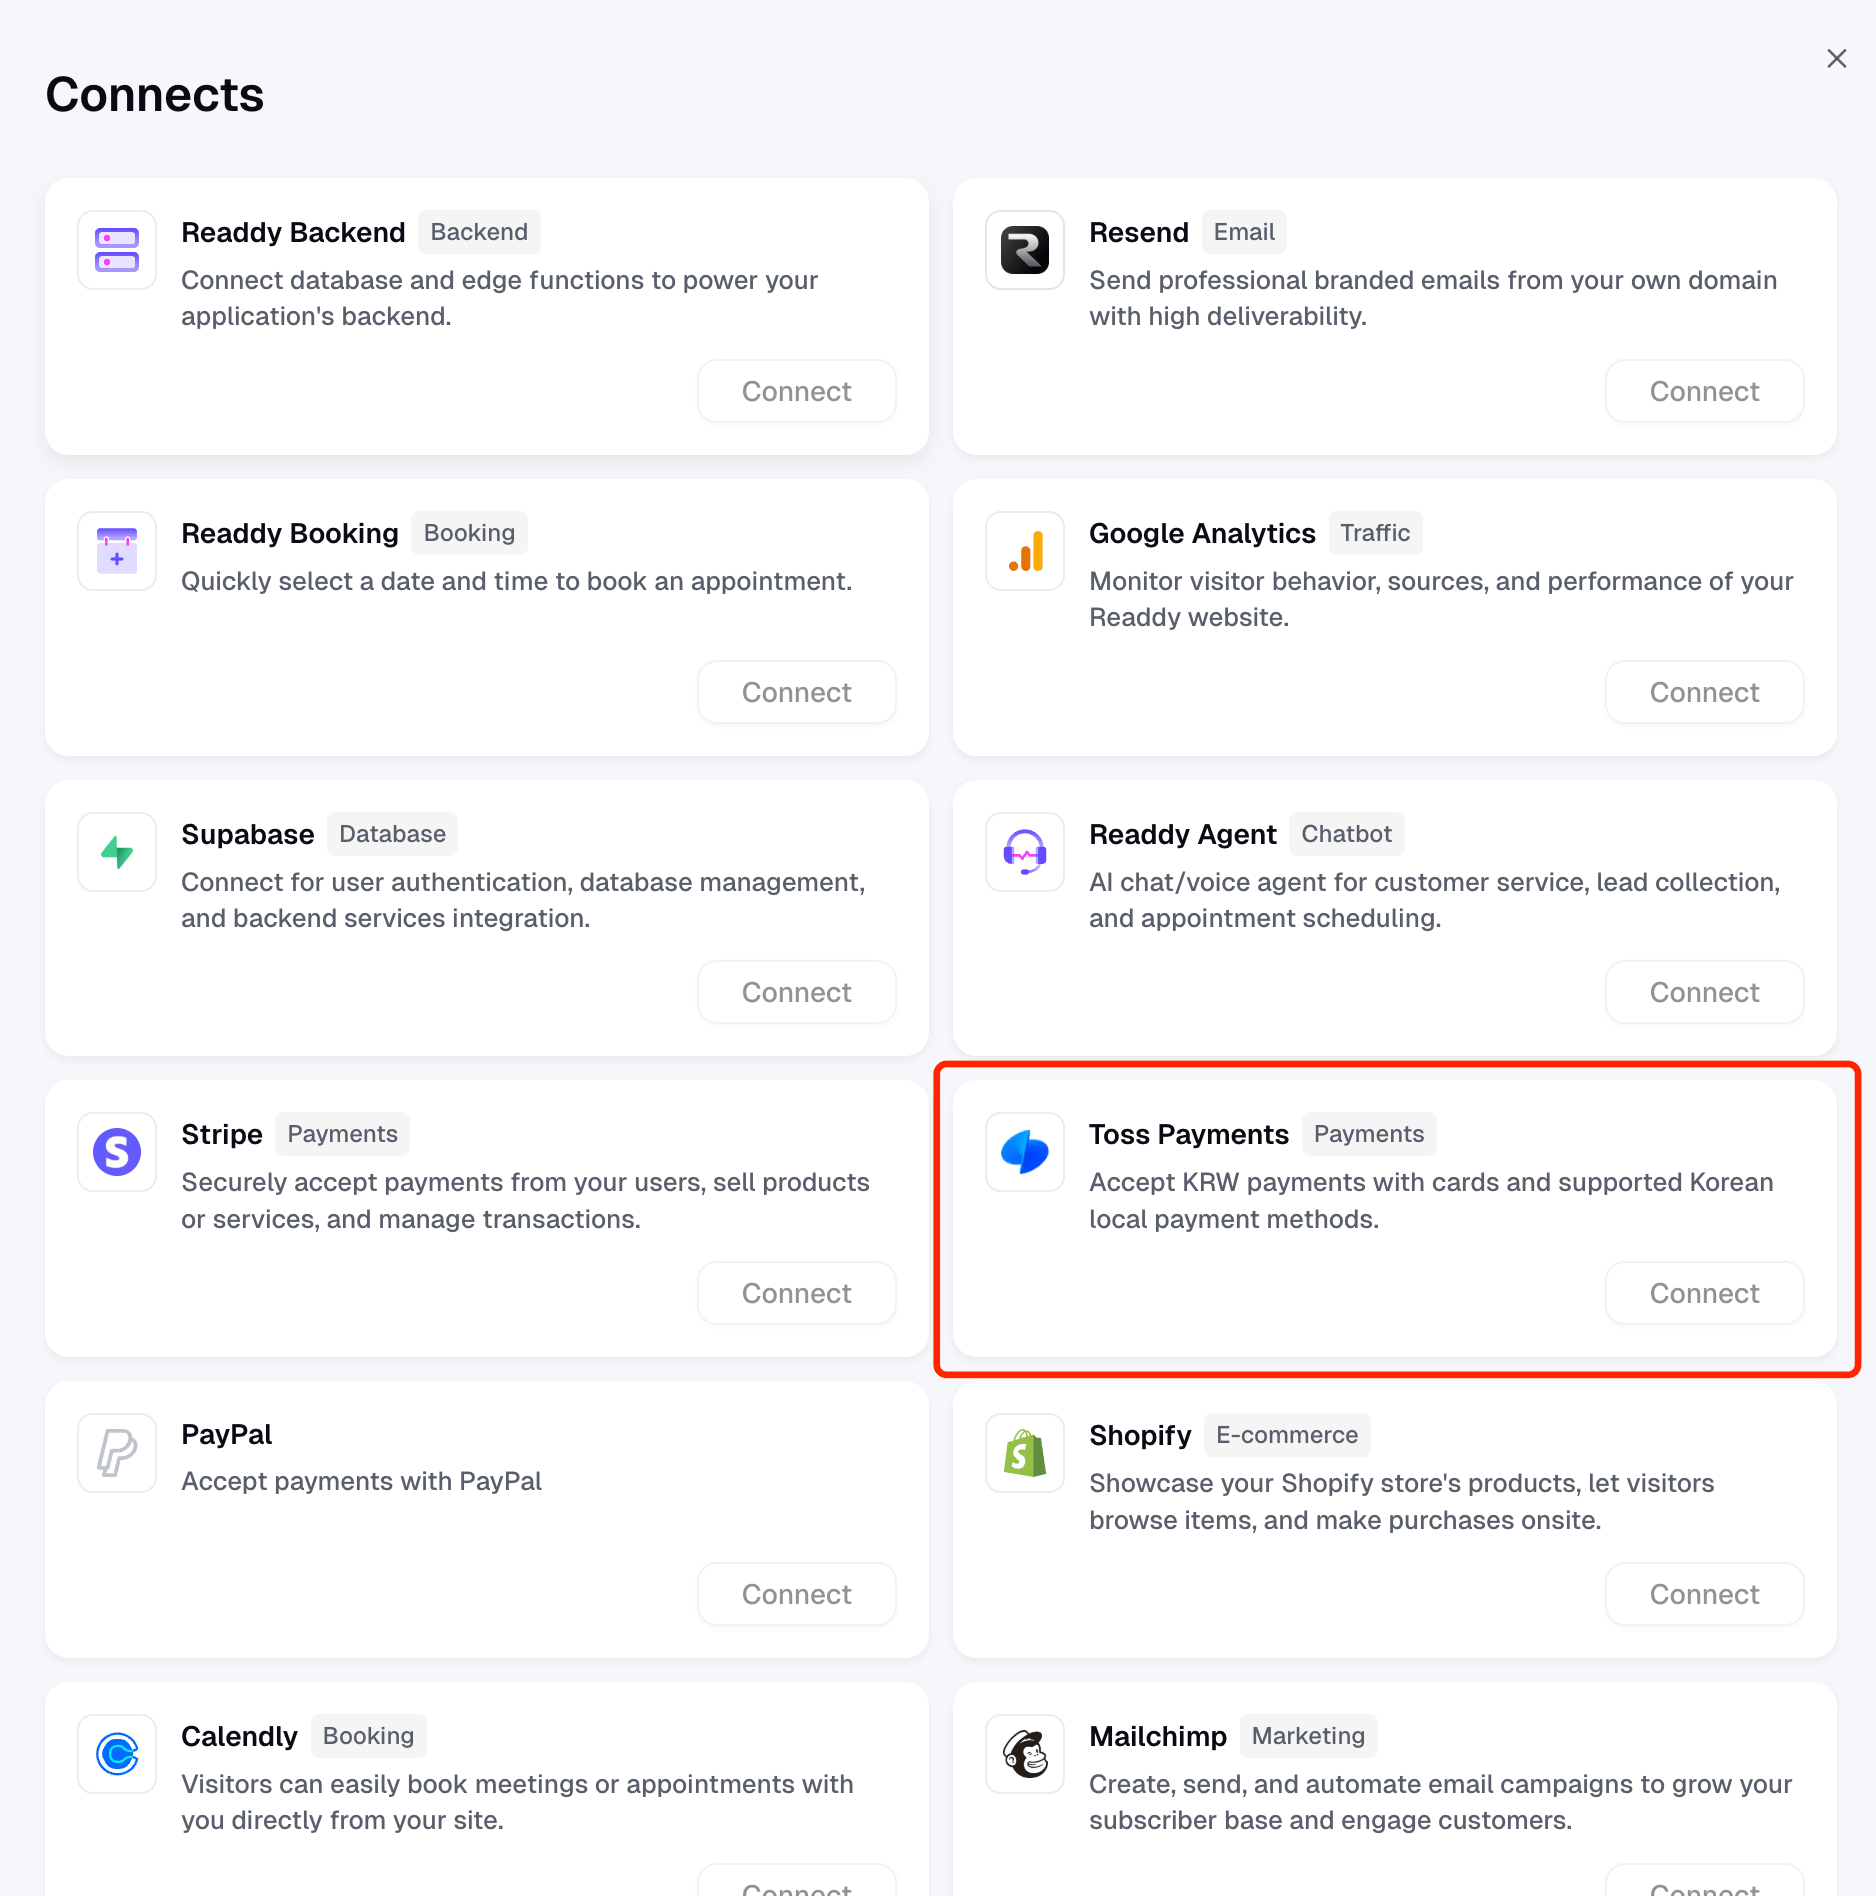Click the Payments tag next to Stripe
This screenshot has height=1896, width=1876.
tap(342, 1134)
